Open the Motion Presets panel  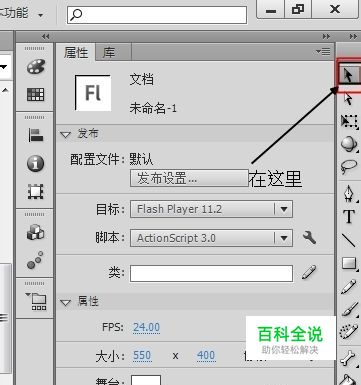[35, 260]
